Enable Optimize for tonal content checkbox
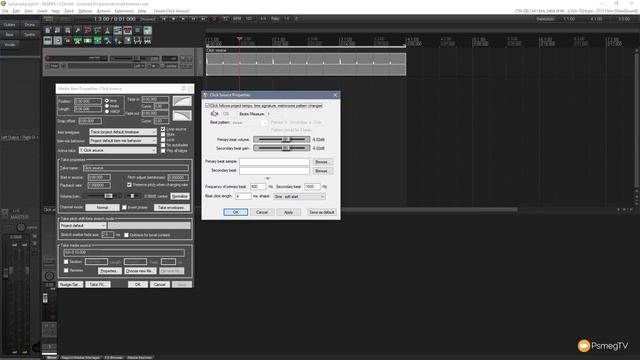The width and height of the screenshot is (640, 360). pos(127,235)
